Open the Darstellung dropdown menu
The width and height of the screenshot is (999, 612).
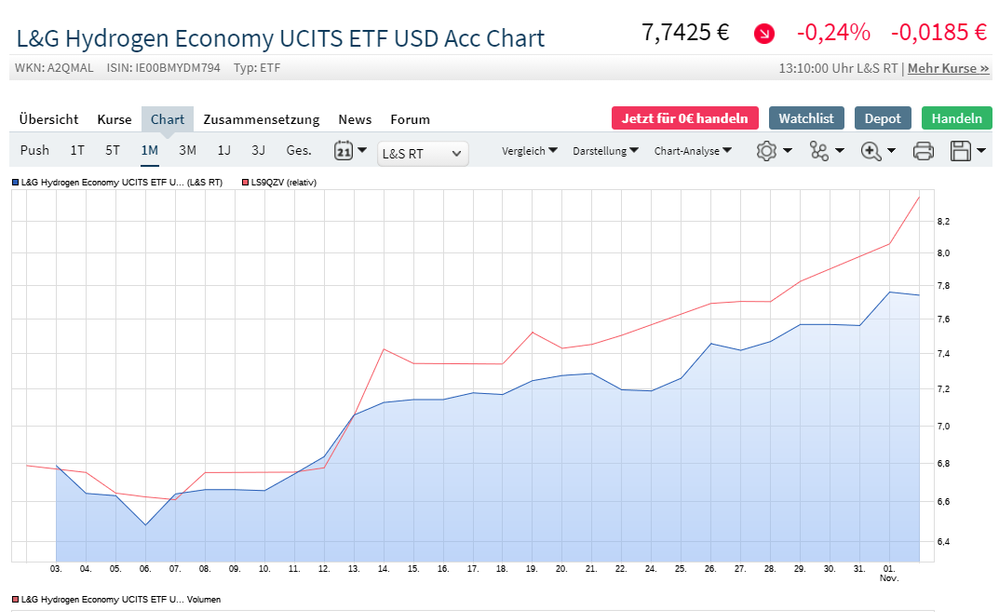tap(605, 151)
